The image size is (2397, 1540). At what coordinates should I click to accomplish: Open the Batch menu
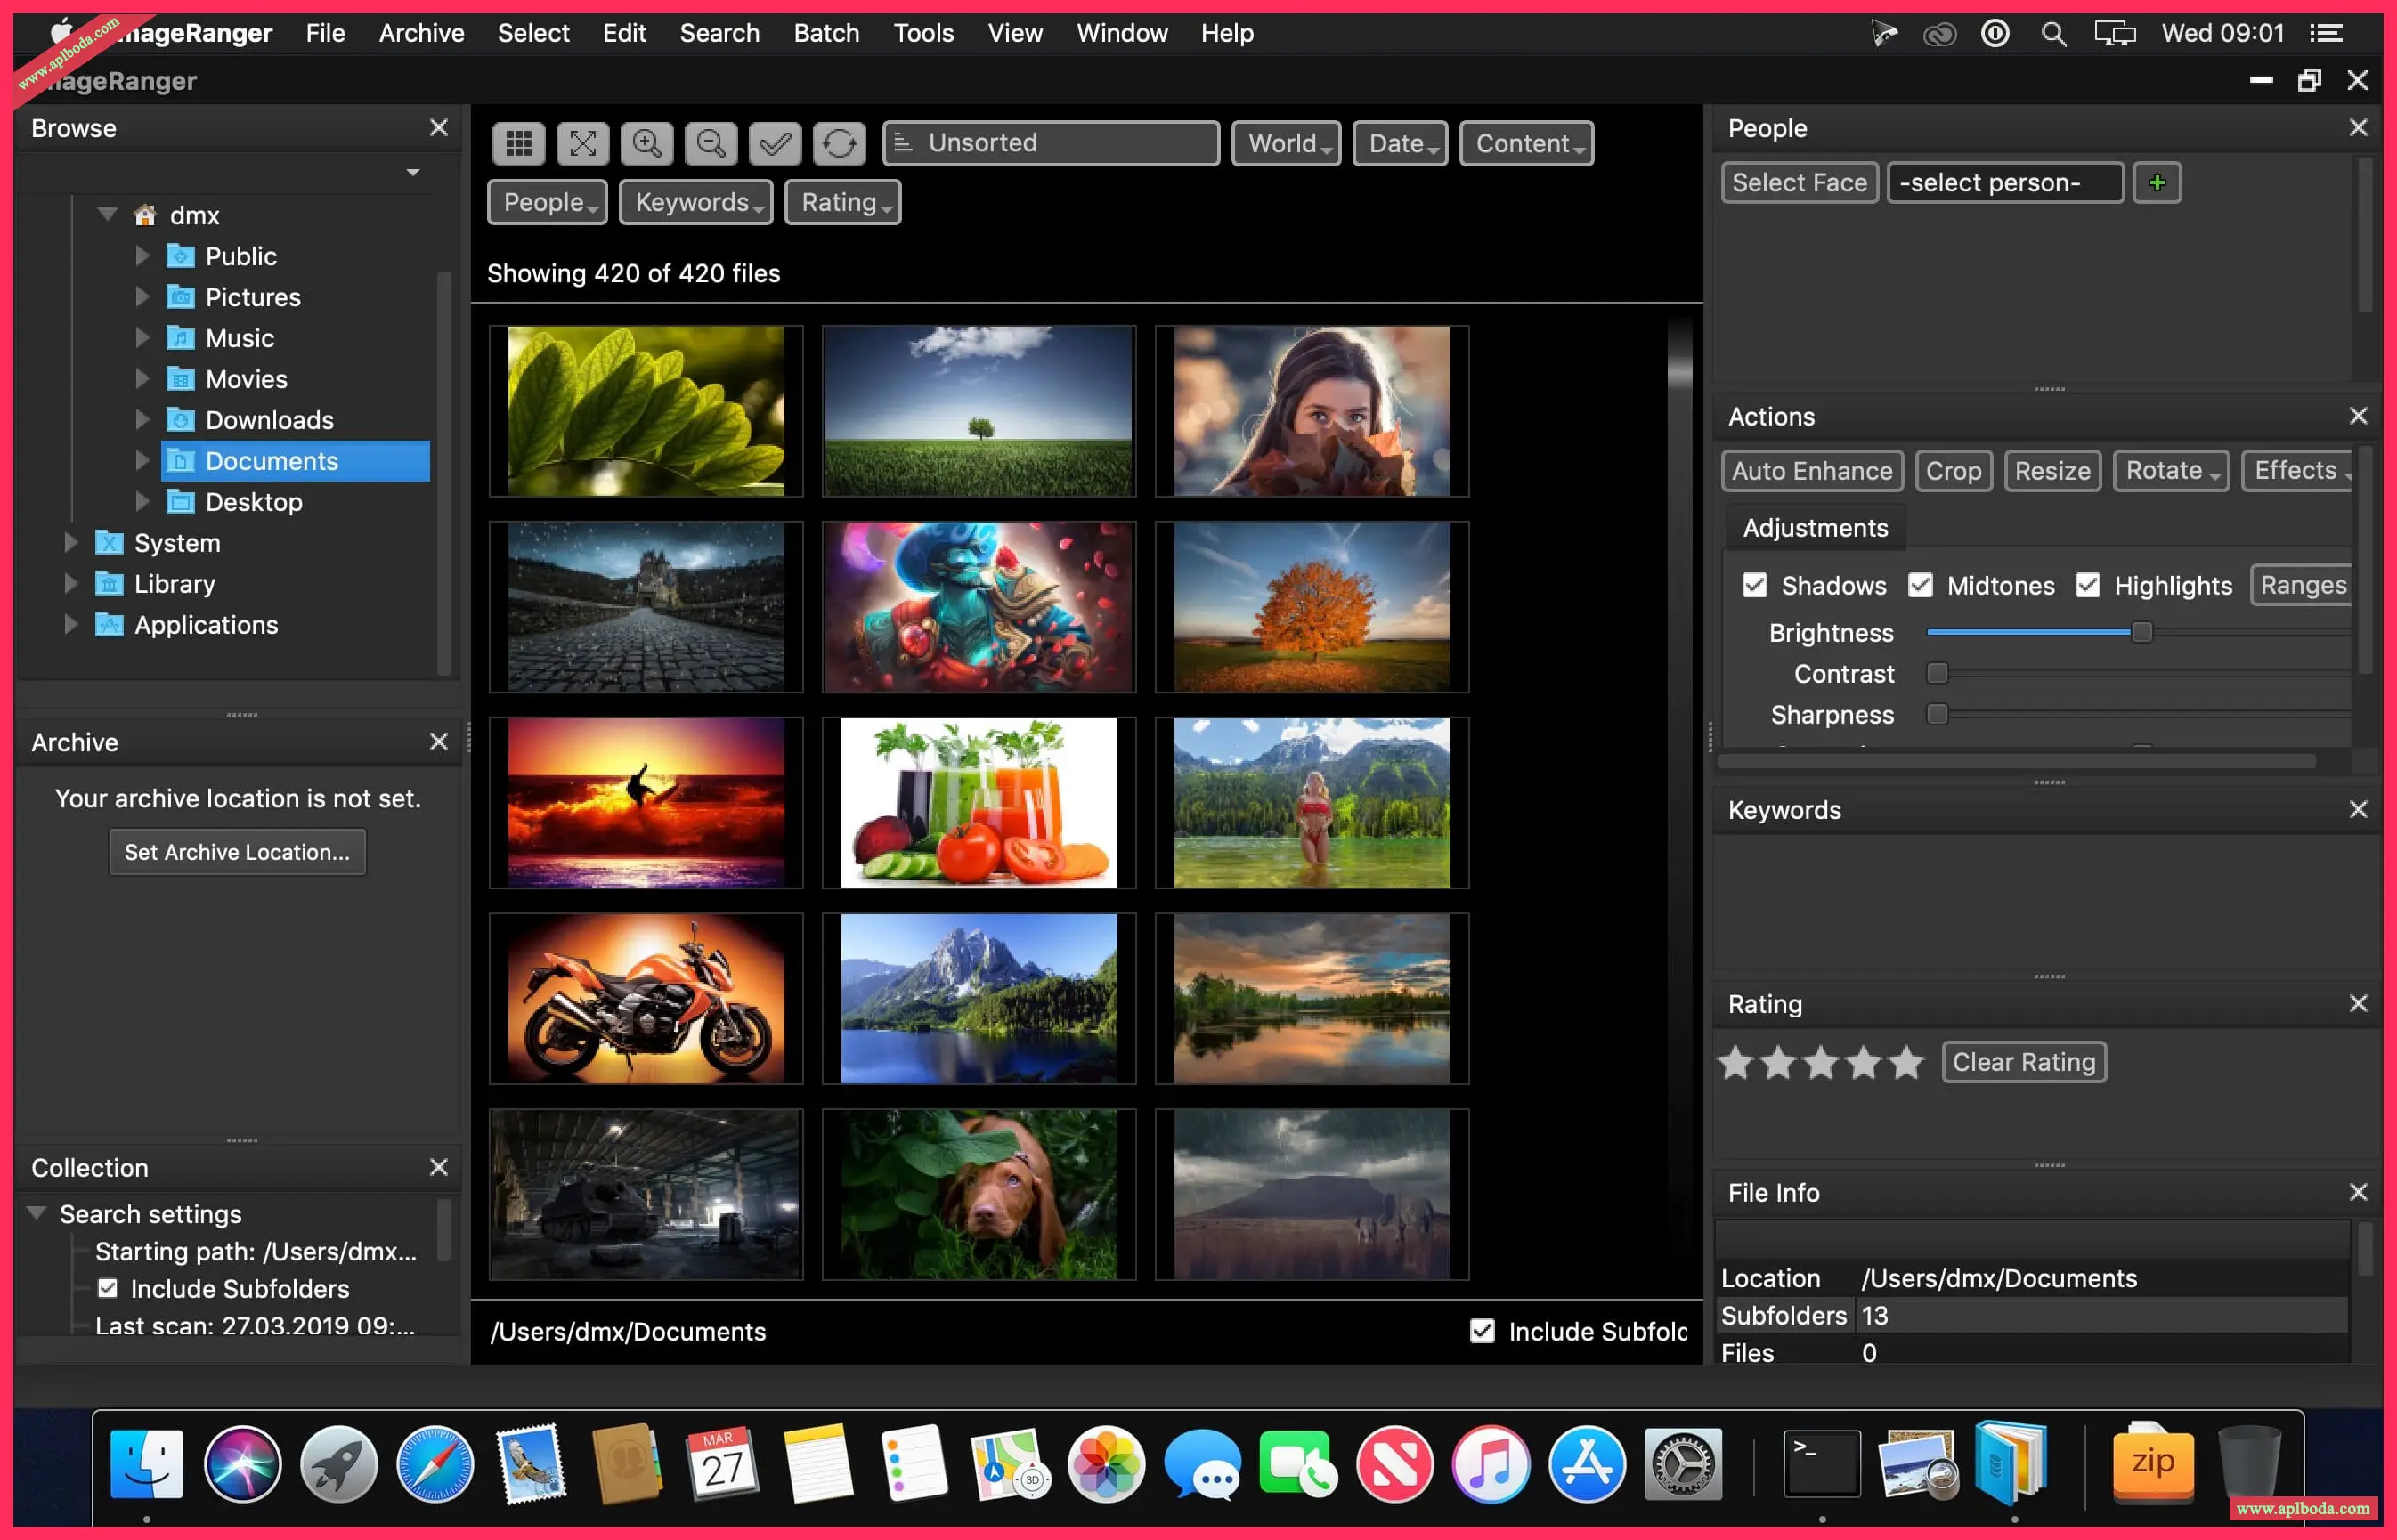(x=826, y=33)
